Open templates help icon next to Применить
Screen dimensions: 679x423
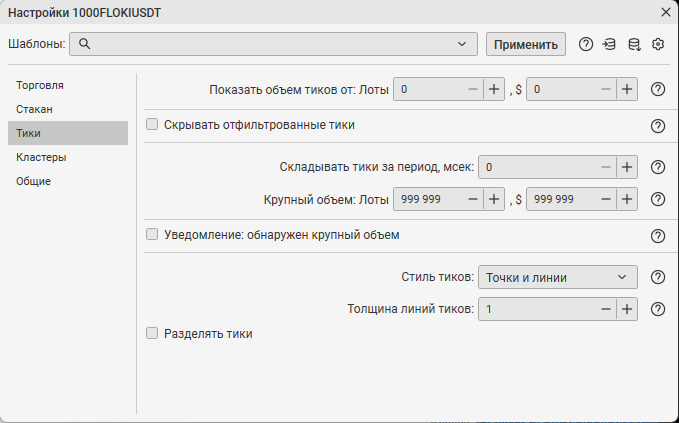pyautogui.click(x=586, y=44)
